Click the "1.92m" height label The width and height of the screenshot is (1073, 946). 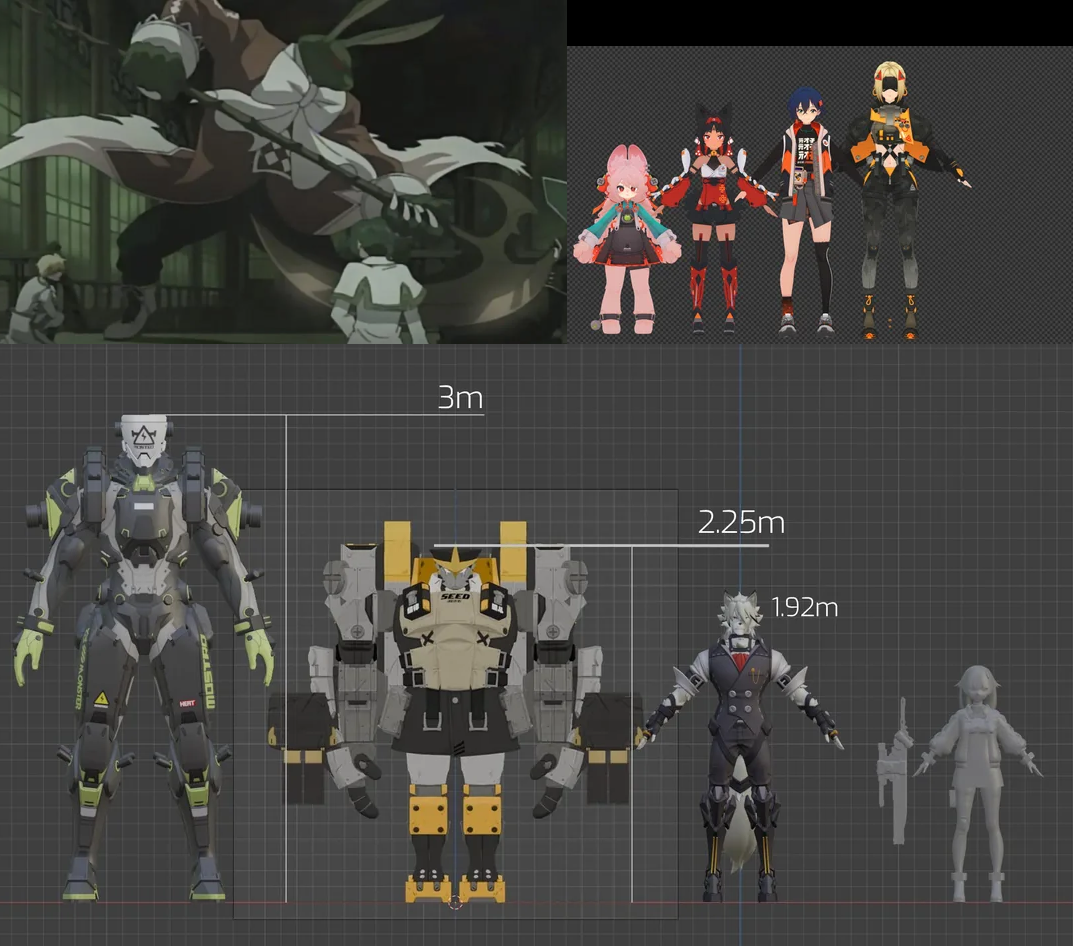pyautogui.click(x=804, y=607)
